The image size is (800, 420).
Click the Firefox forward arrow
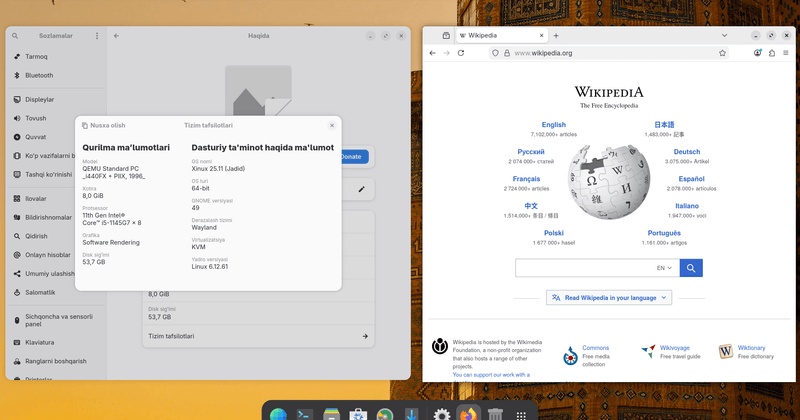(x=446, y=53)
